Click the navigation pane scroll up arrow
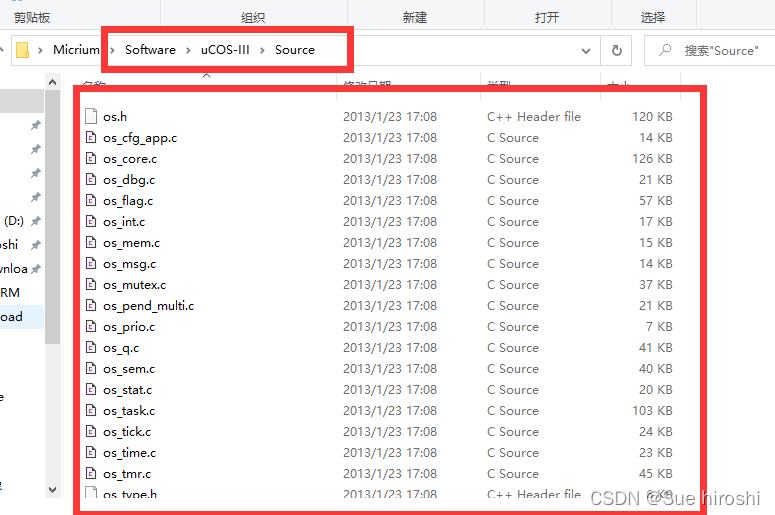The width and height of the screenshot is (775, 515). click(x=52, y=83)
